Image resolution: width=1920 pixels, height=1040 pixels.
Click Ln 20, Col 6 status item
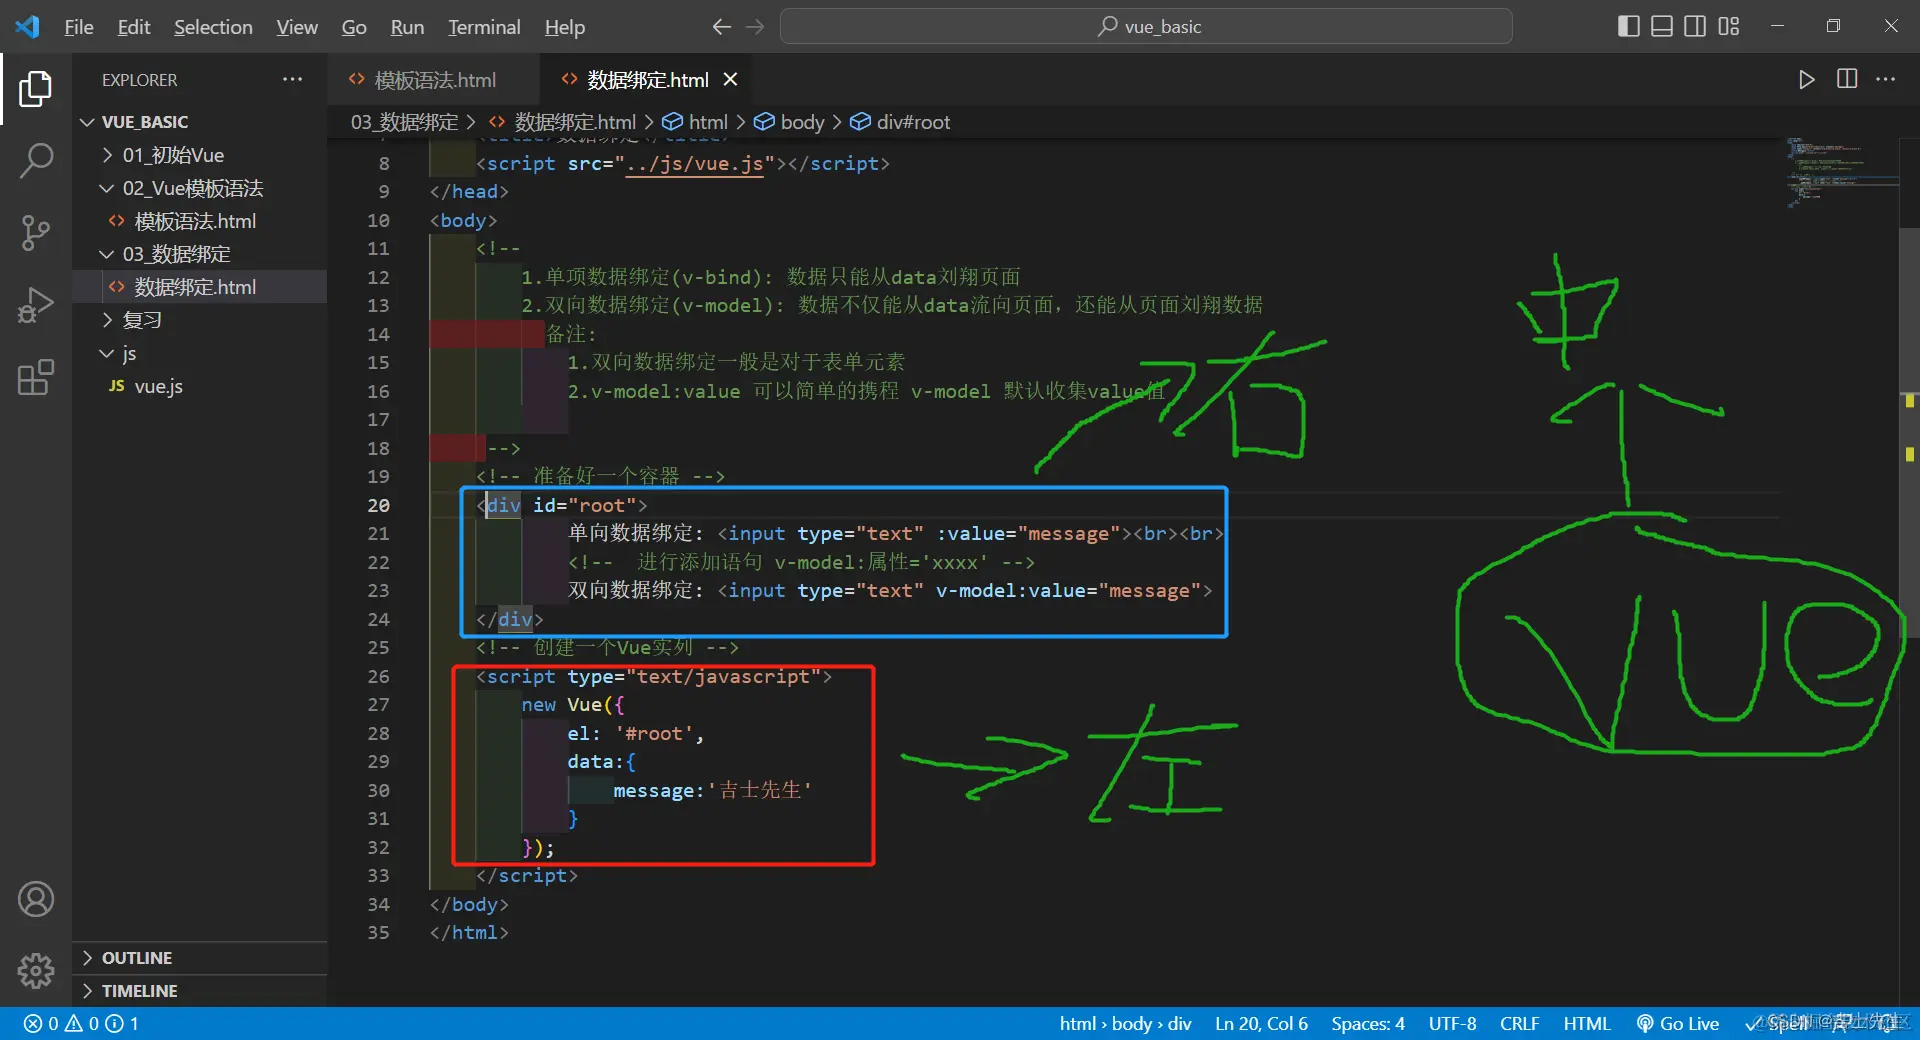tap(1261, 1023)
